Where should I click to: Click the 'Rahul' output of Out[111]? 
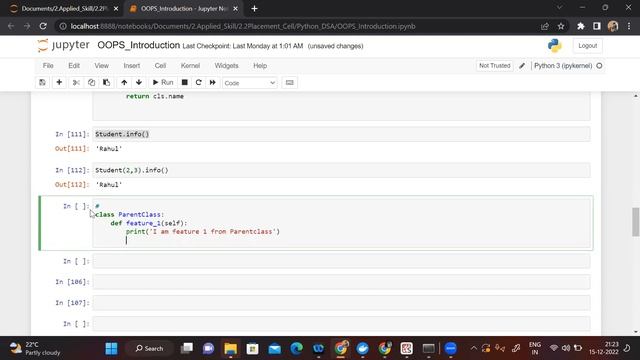[109, 149]
